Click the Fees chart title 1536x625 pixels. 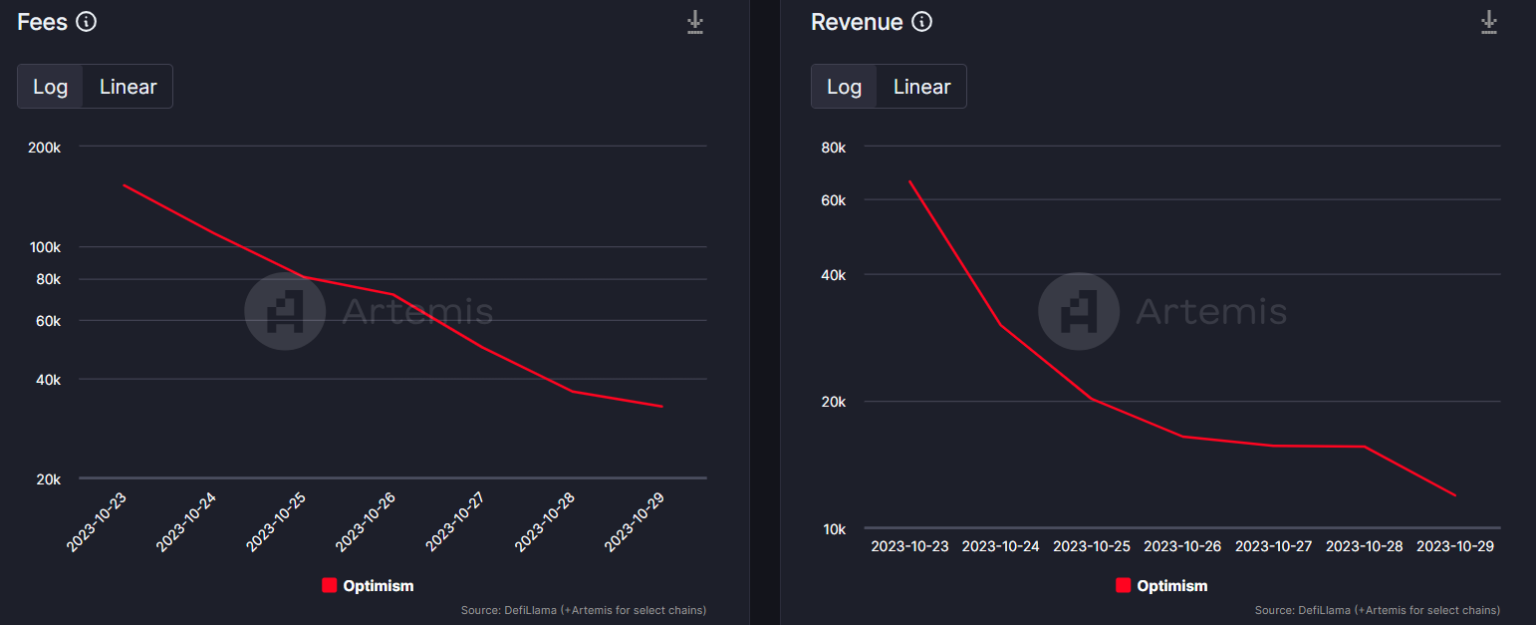pyautogui.click(x=42, y=22)
